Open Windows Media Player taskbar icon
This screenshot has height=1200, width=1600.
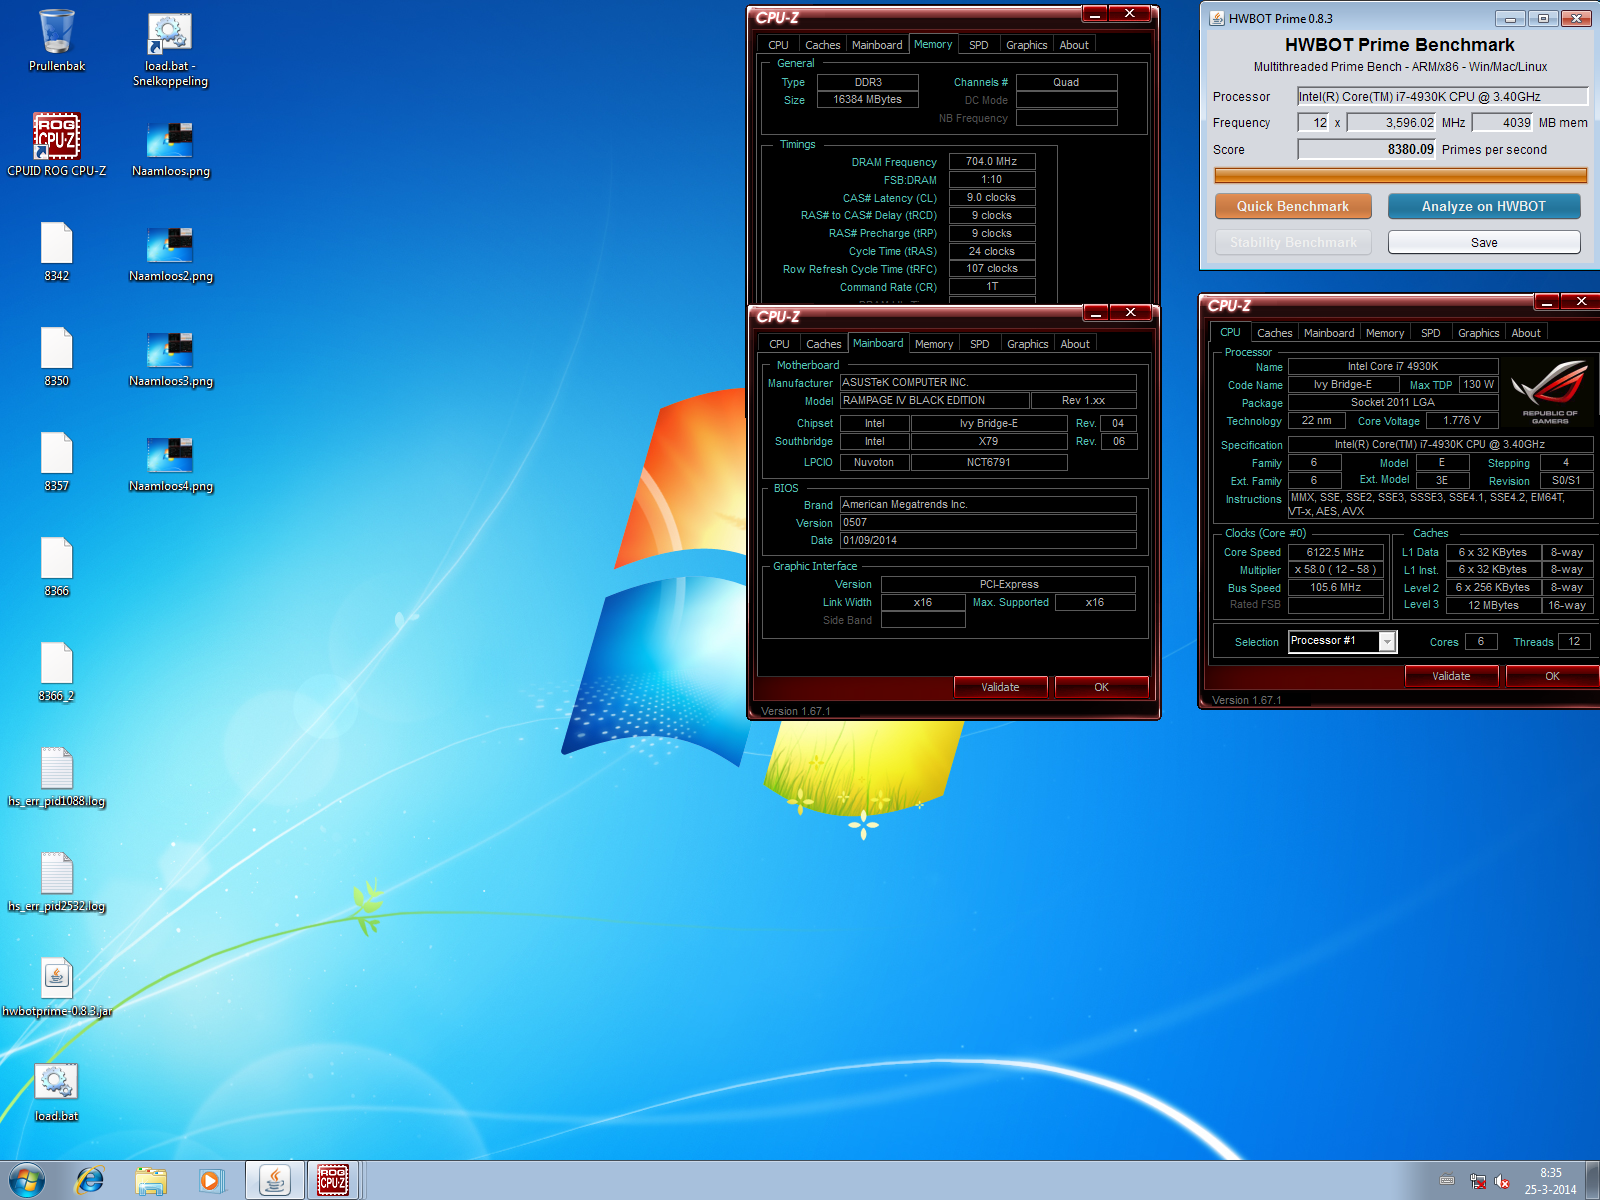[x=211, y=1180]
